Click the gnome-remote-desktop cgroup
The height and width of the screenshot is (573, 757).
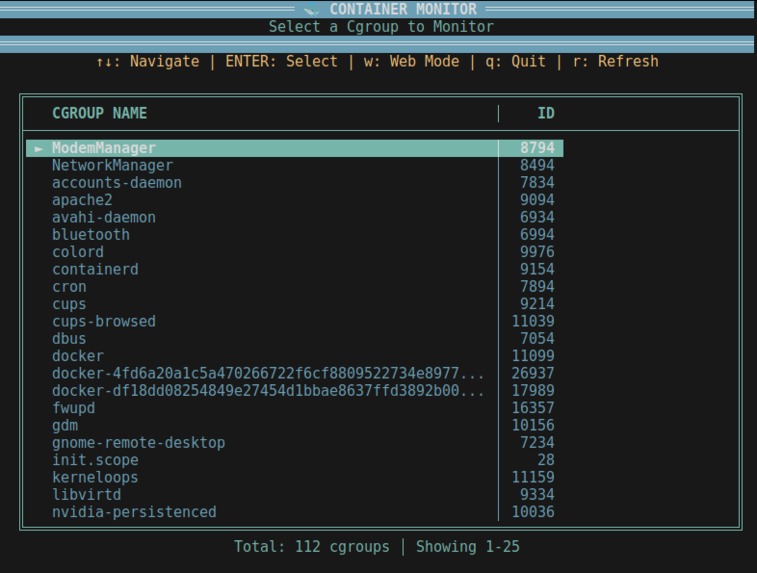click(139, 444)
